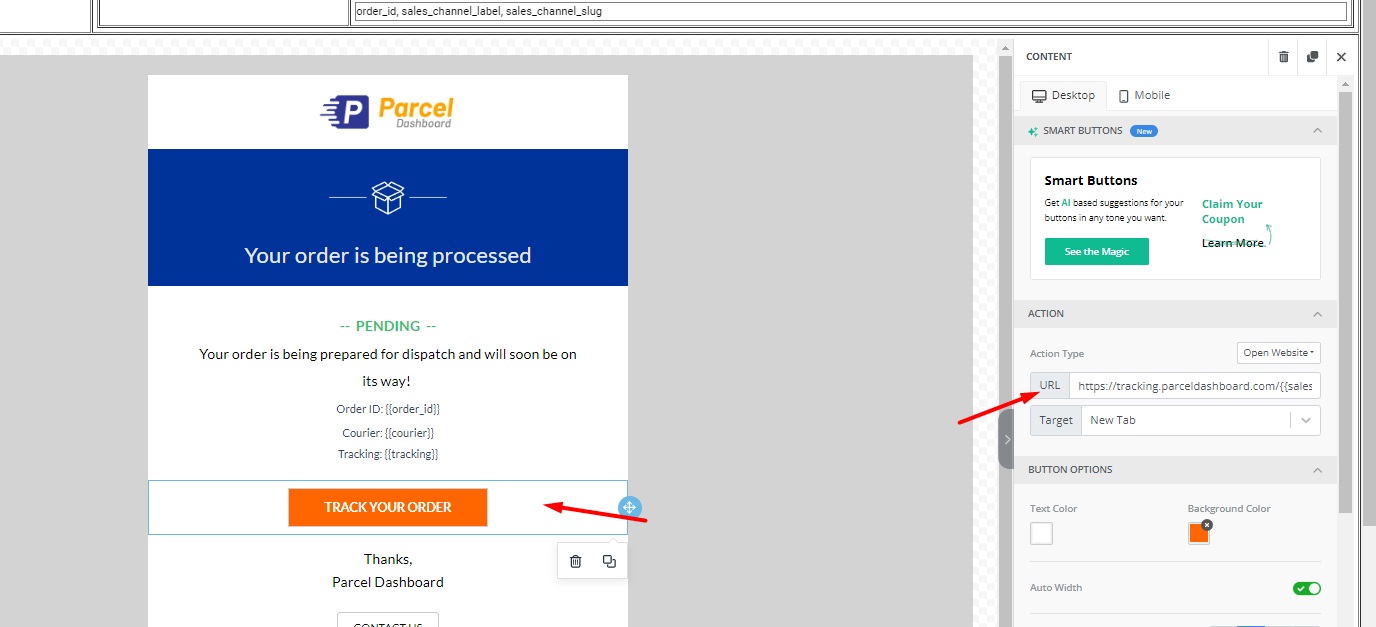Image resolution: width=1376 pixels, height=627 pixels.
Task: Select the Track Your Order button
Action: 388,507
